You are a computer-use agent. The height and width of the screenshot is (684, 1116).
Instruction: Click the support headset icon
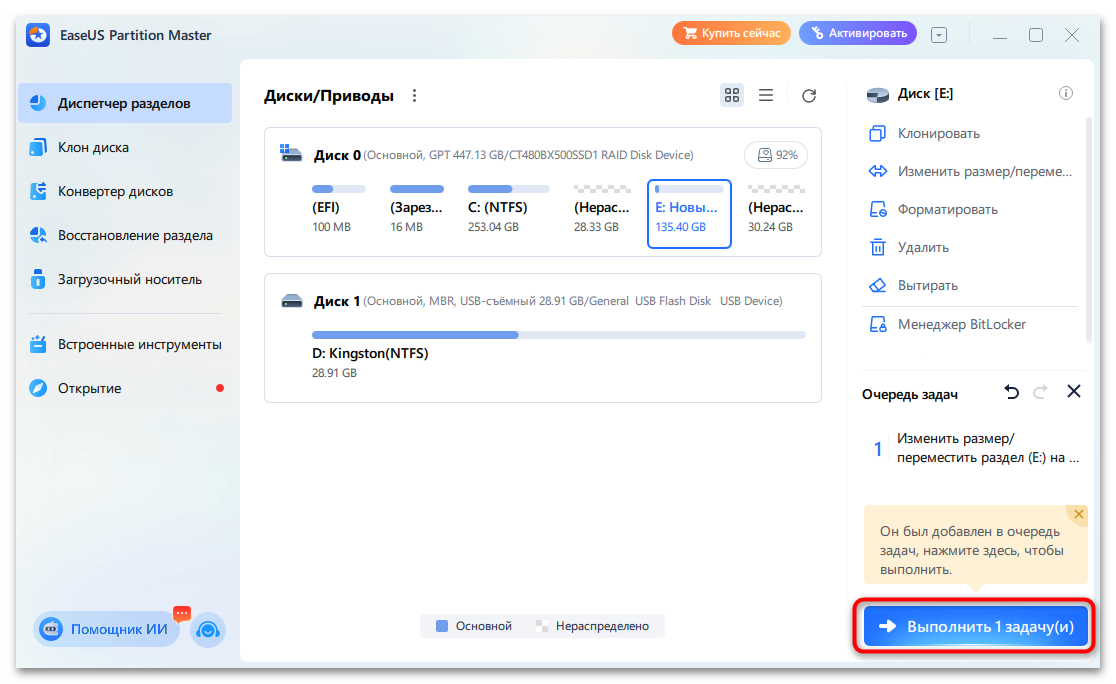tap(208, 630)
